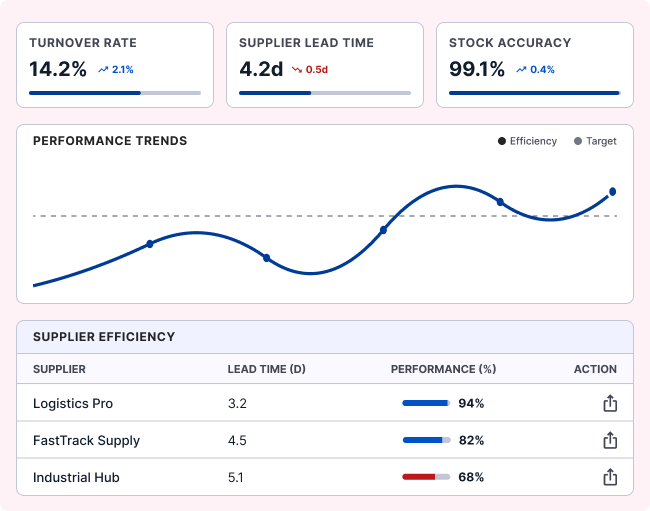650x511 pixels.
Task: Select the first data point on the chart
Action: [150, 244]
